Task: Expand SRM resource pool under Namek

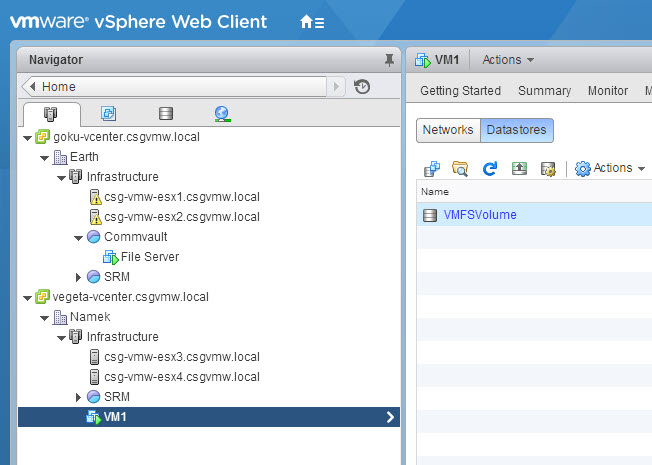Action: click(78, 398)
